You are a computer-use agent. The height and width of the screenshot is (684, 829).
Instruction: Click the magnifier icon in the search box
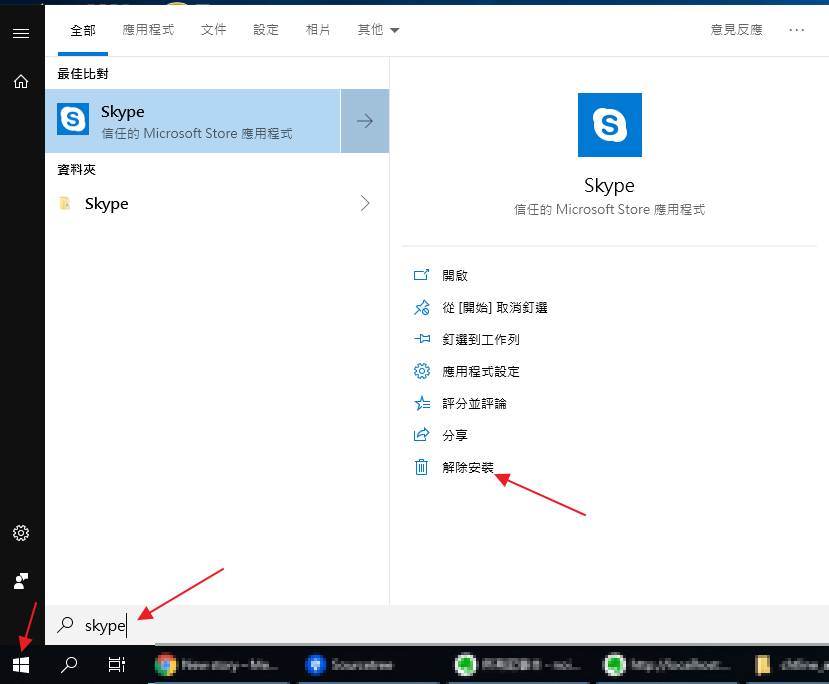pos(65,625)
